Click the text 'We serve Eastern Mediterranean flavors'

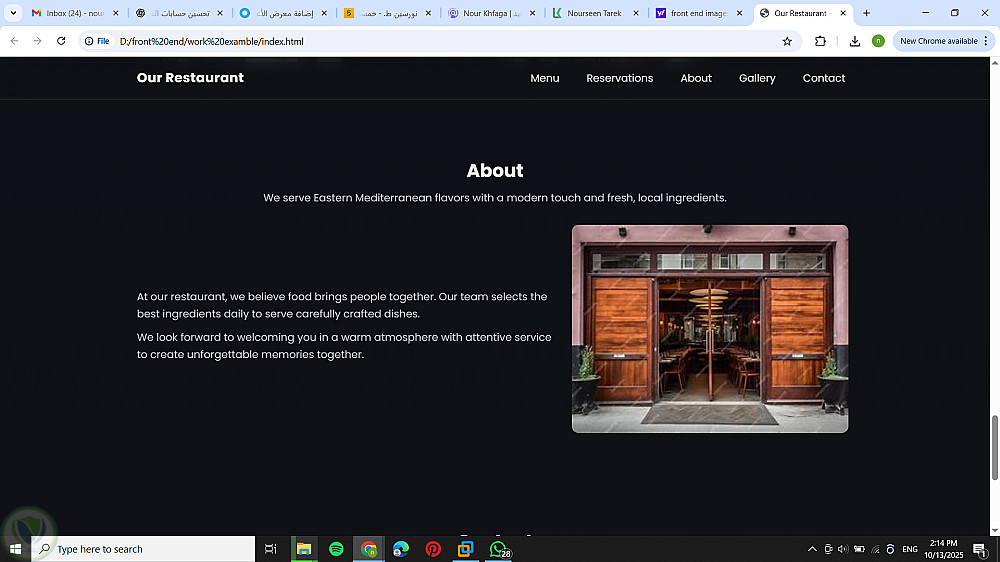tap(367, 198)
